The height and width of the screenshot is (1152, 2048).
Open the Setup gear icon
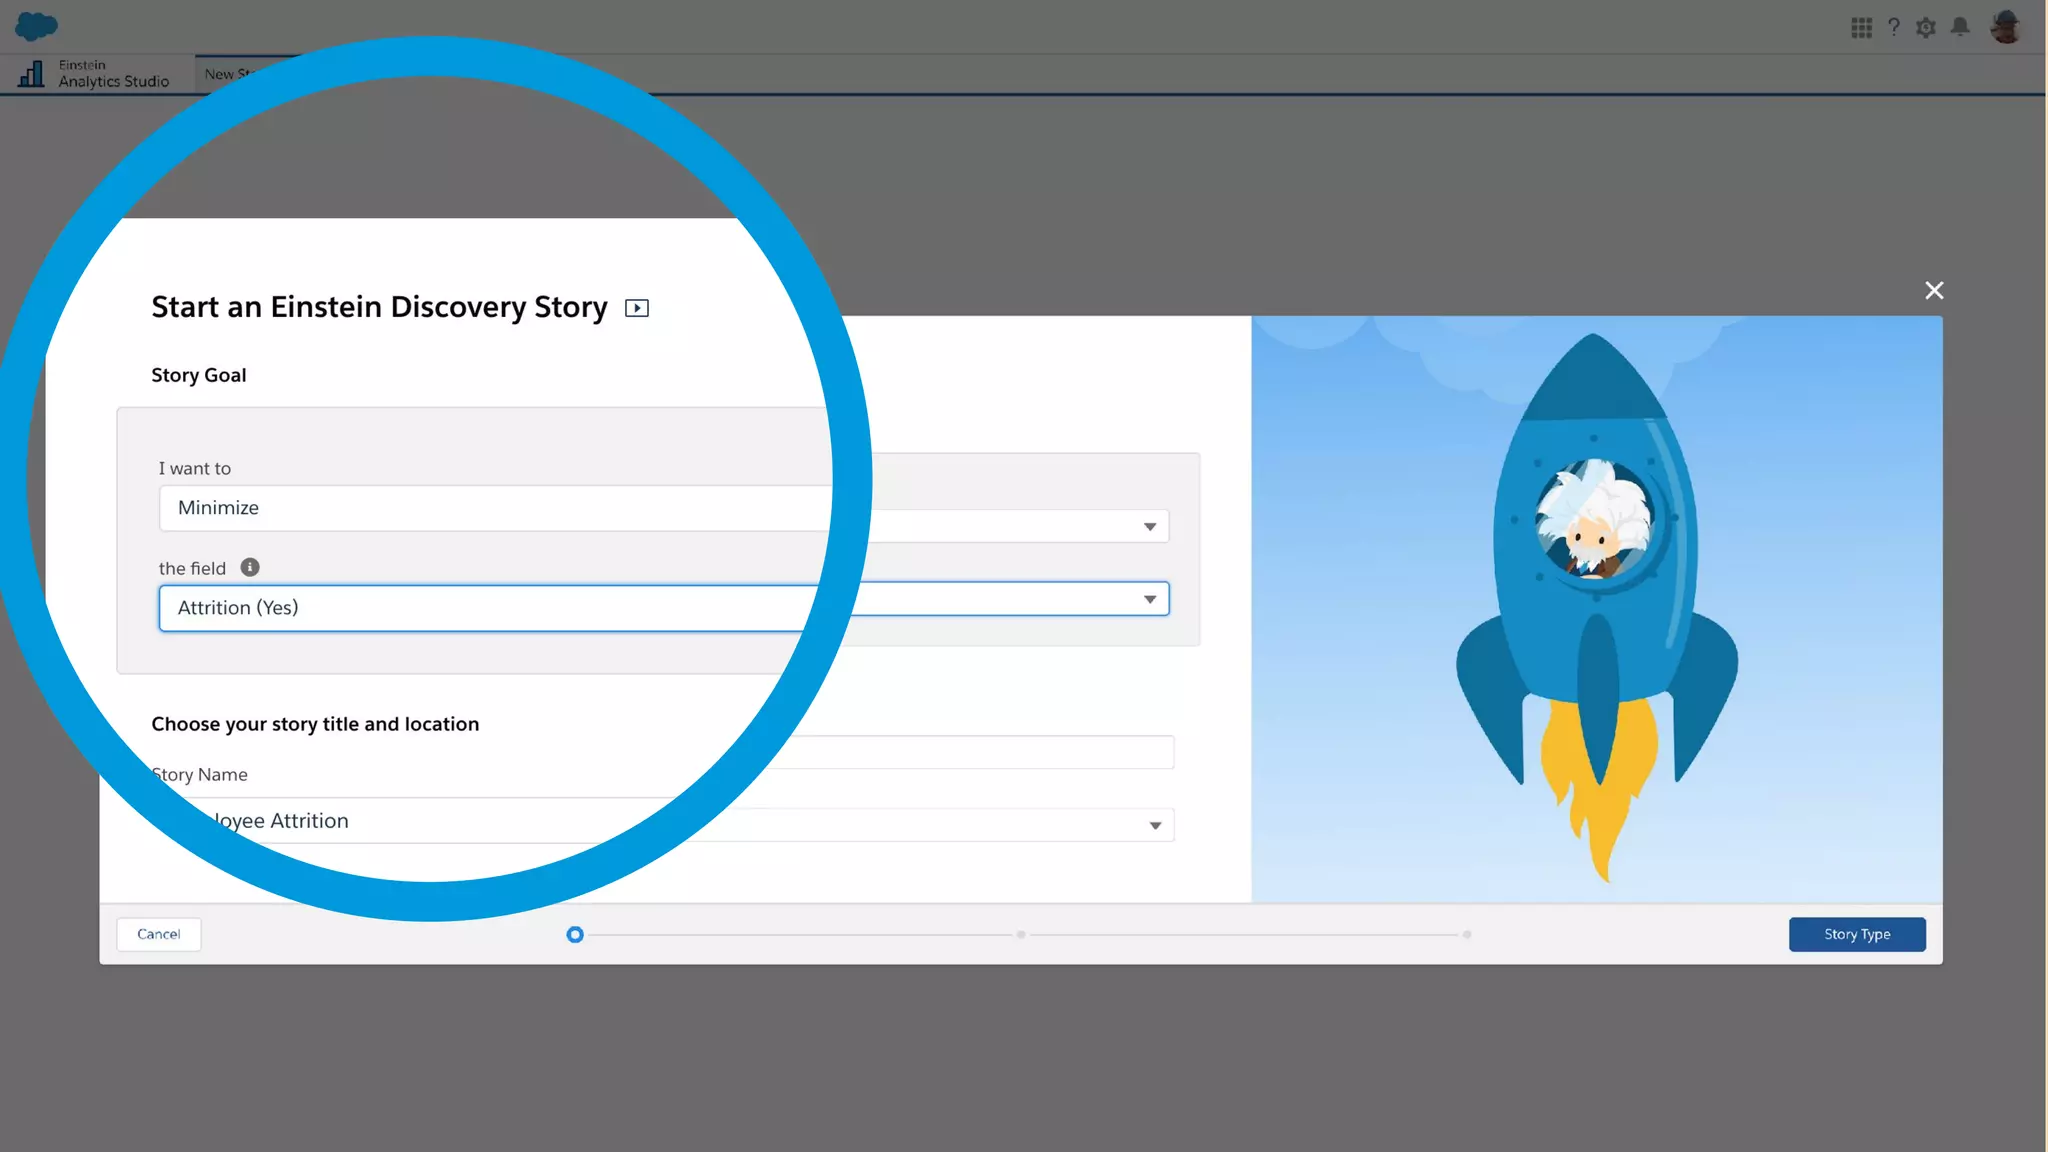tap(1926, 28)
